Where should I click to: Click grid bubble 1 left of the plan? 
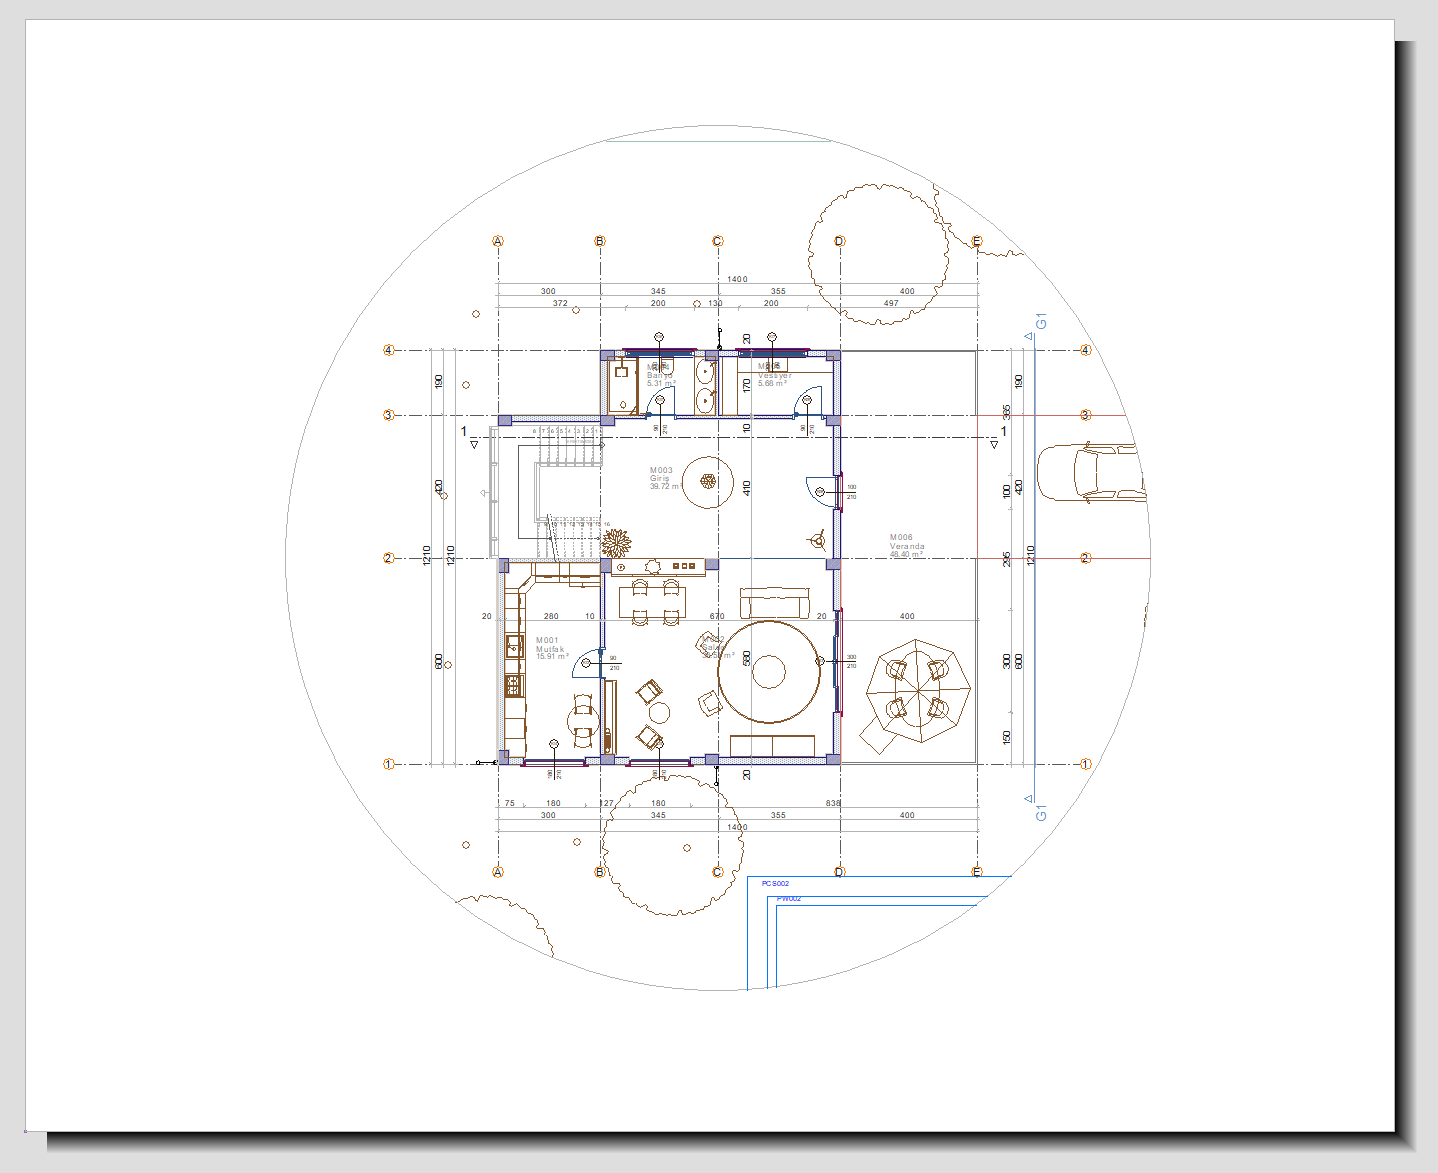(389, 764)
